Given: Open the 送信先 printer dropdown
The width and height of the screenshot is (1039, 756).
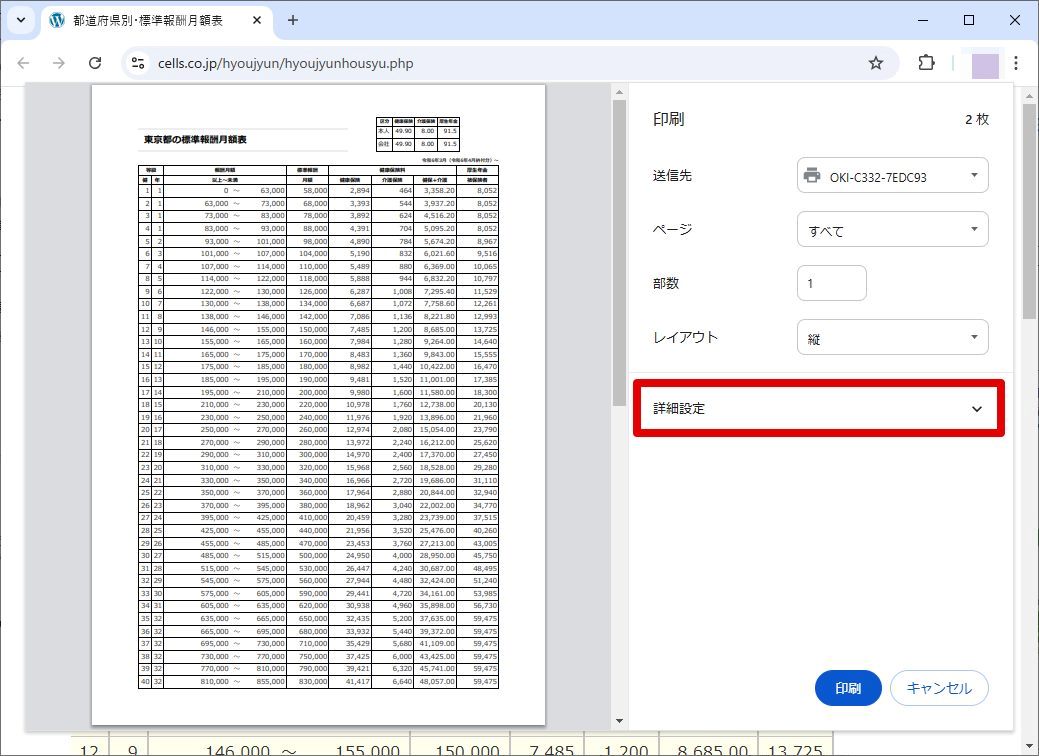Looking at the screenshot, I should pos(893,176).
